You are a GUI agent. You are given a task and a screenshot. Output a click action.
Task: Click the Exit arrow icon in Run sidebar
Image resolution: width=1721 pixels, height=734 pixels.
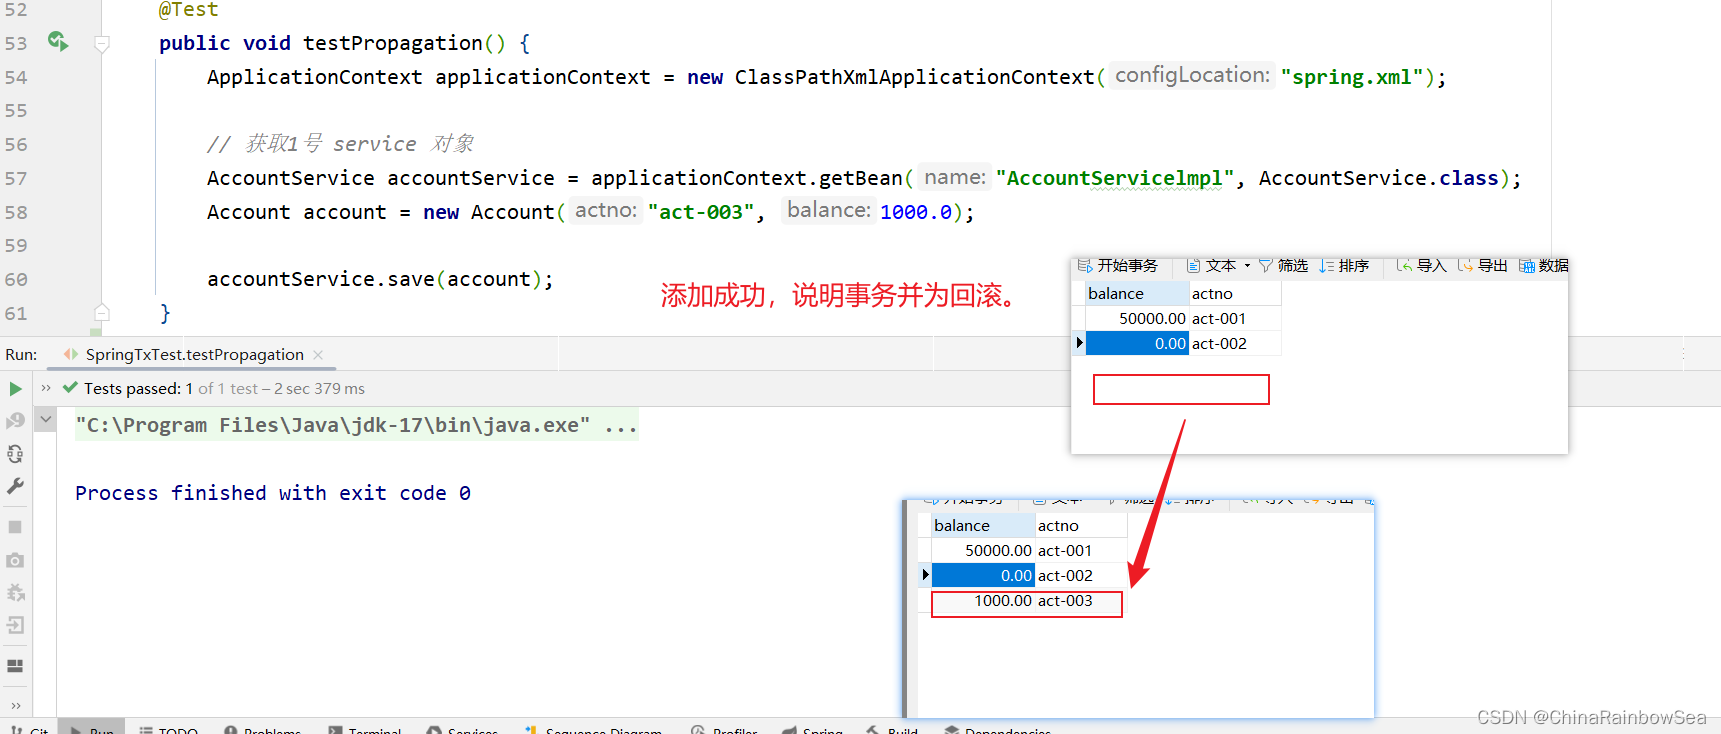tap(15, 625)
